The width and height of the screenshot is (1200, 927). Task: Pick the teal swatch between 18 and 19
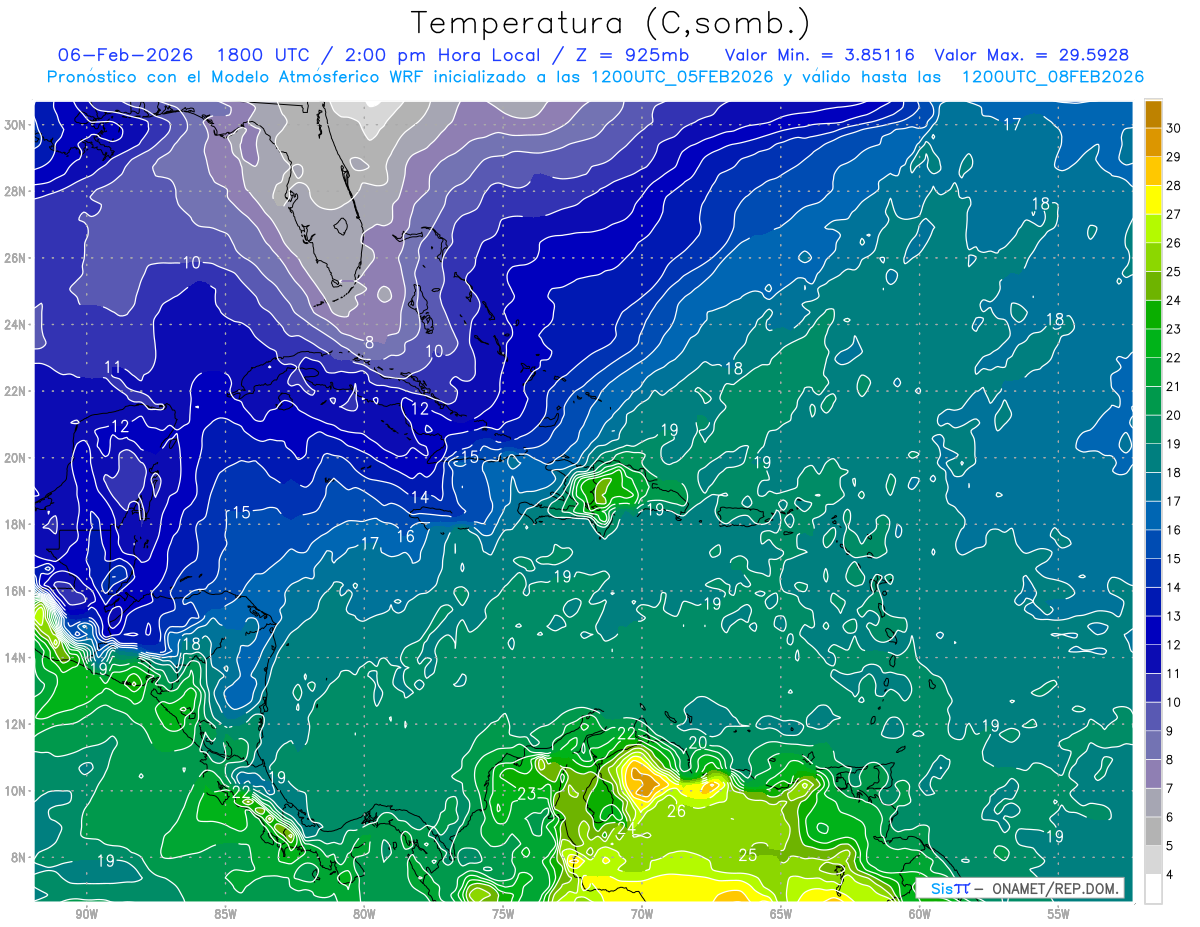click(x=1153, y=458)
